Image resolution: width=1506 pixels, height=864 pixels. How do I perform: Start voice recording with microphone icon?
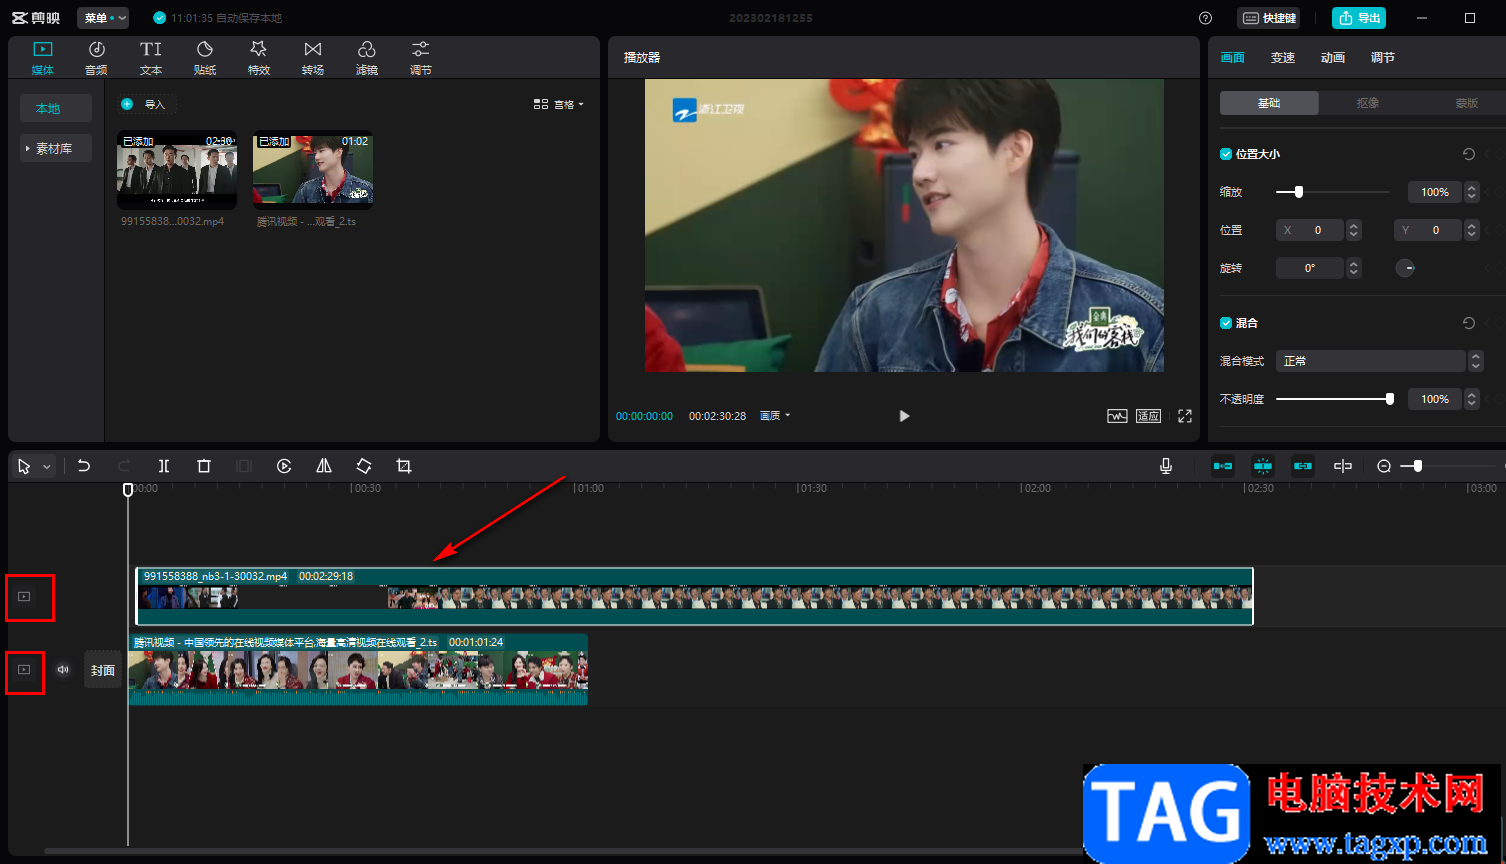point(1166,466)
